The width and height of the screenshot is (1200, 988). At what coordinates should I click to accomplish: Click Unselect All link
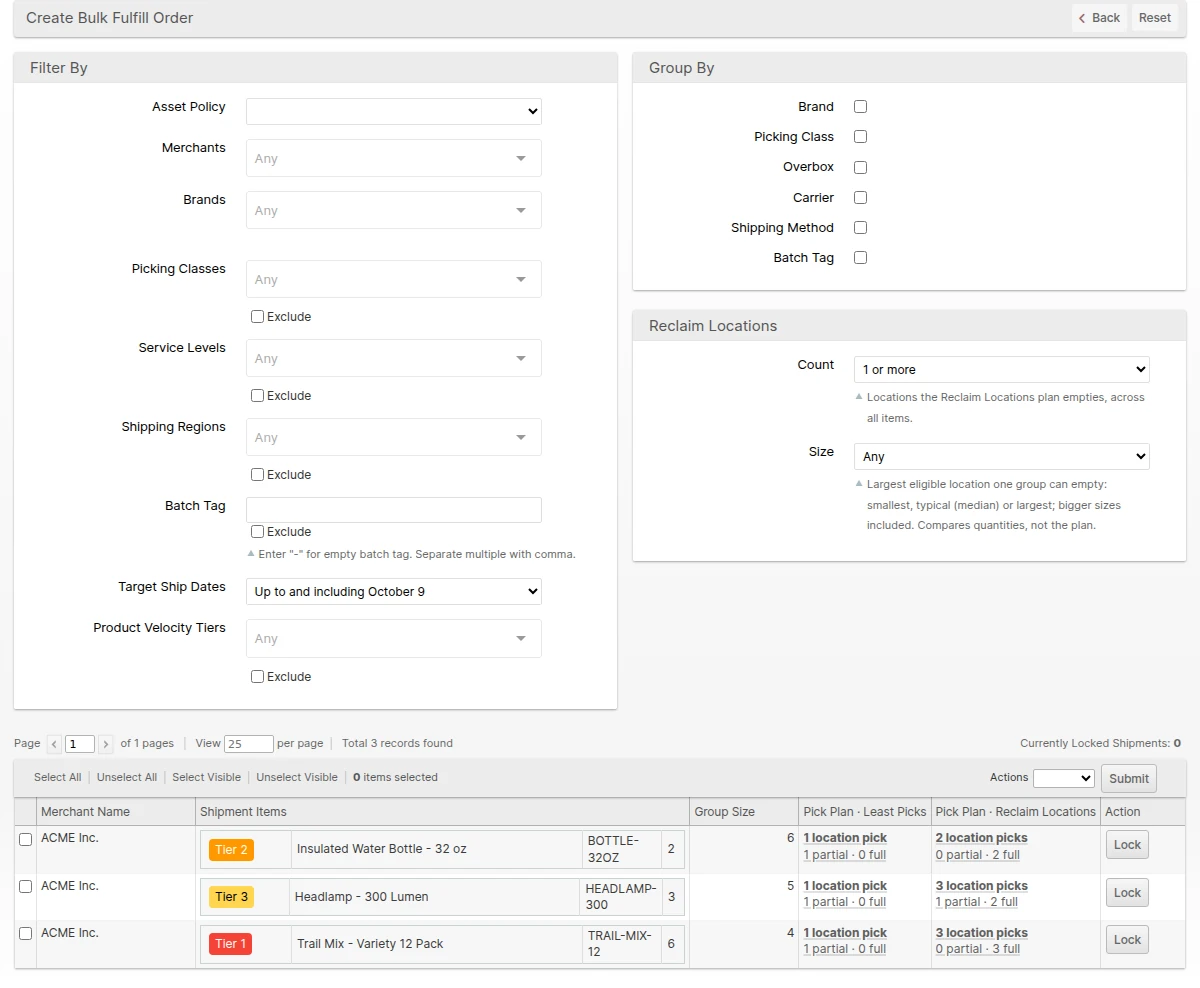click(x=127, y=777)
